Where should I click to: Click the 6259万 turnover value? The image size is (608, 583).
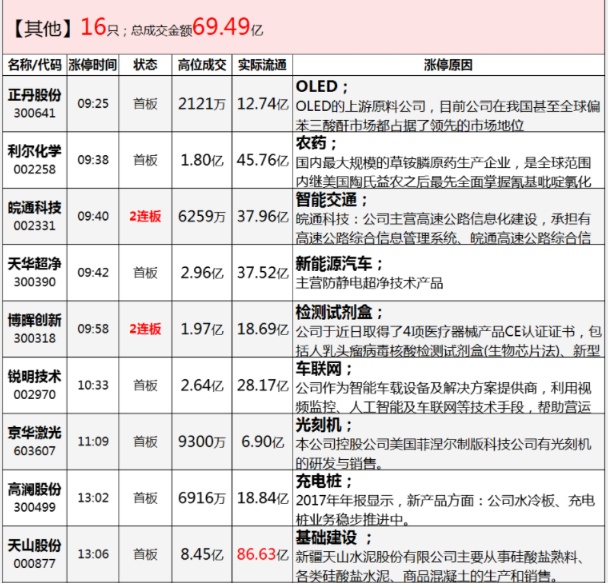(202, 216)
